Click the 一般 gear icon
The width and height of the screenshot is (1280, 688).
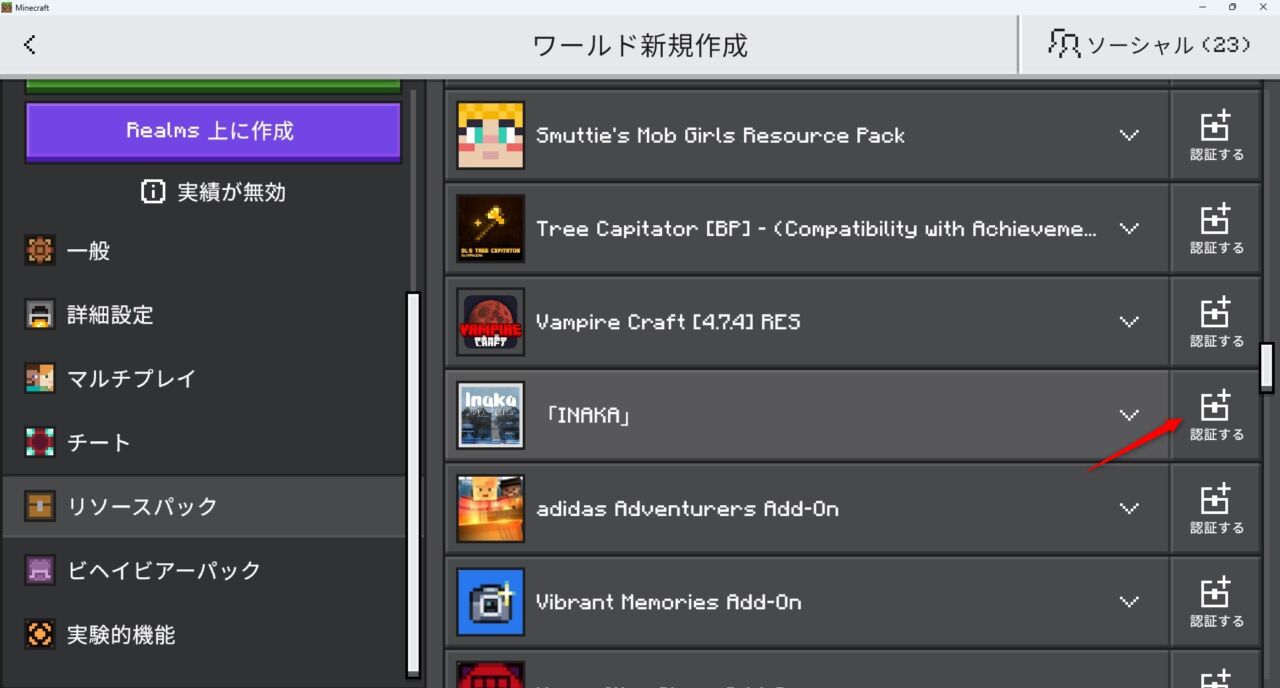tap(40, 251)
